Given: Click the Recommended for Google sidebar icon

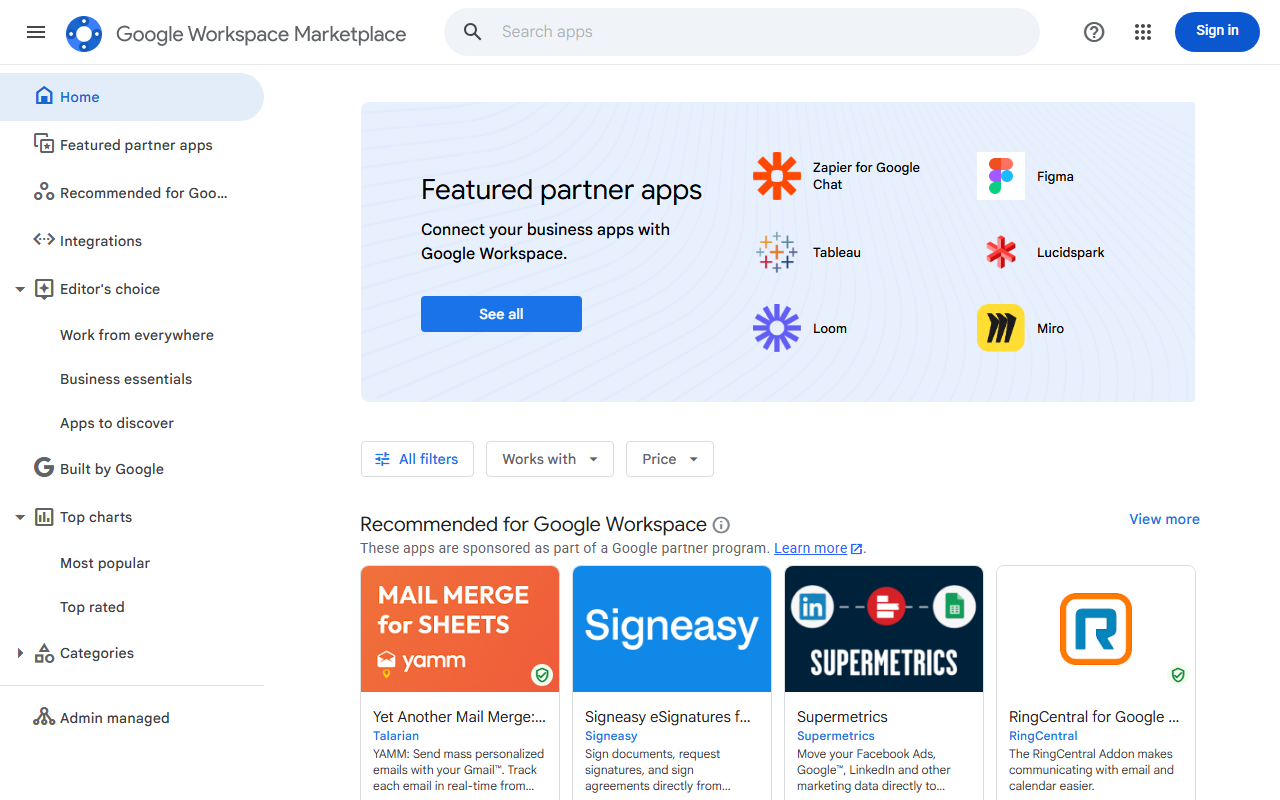Looking at the screenshot, I should 44,192.
